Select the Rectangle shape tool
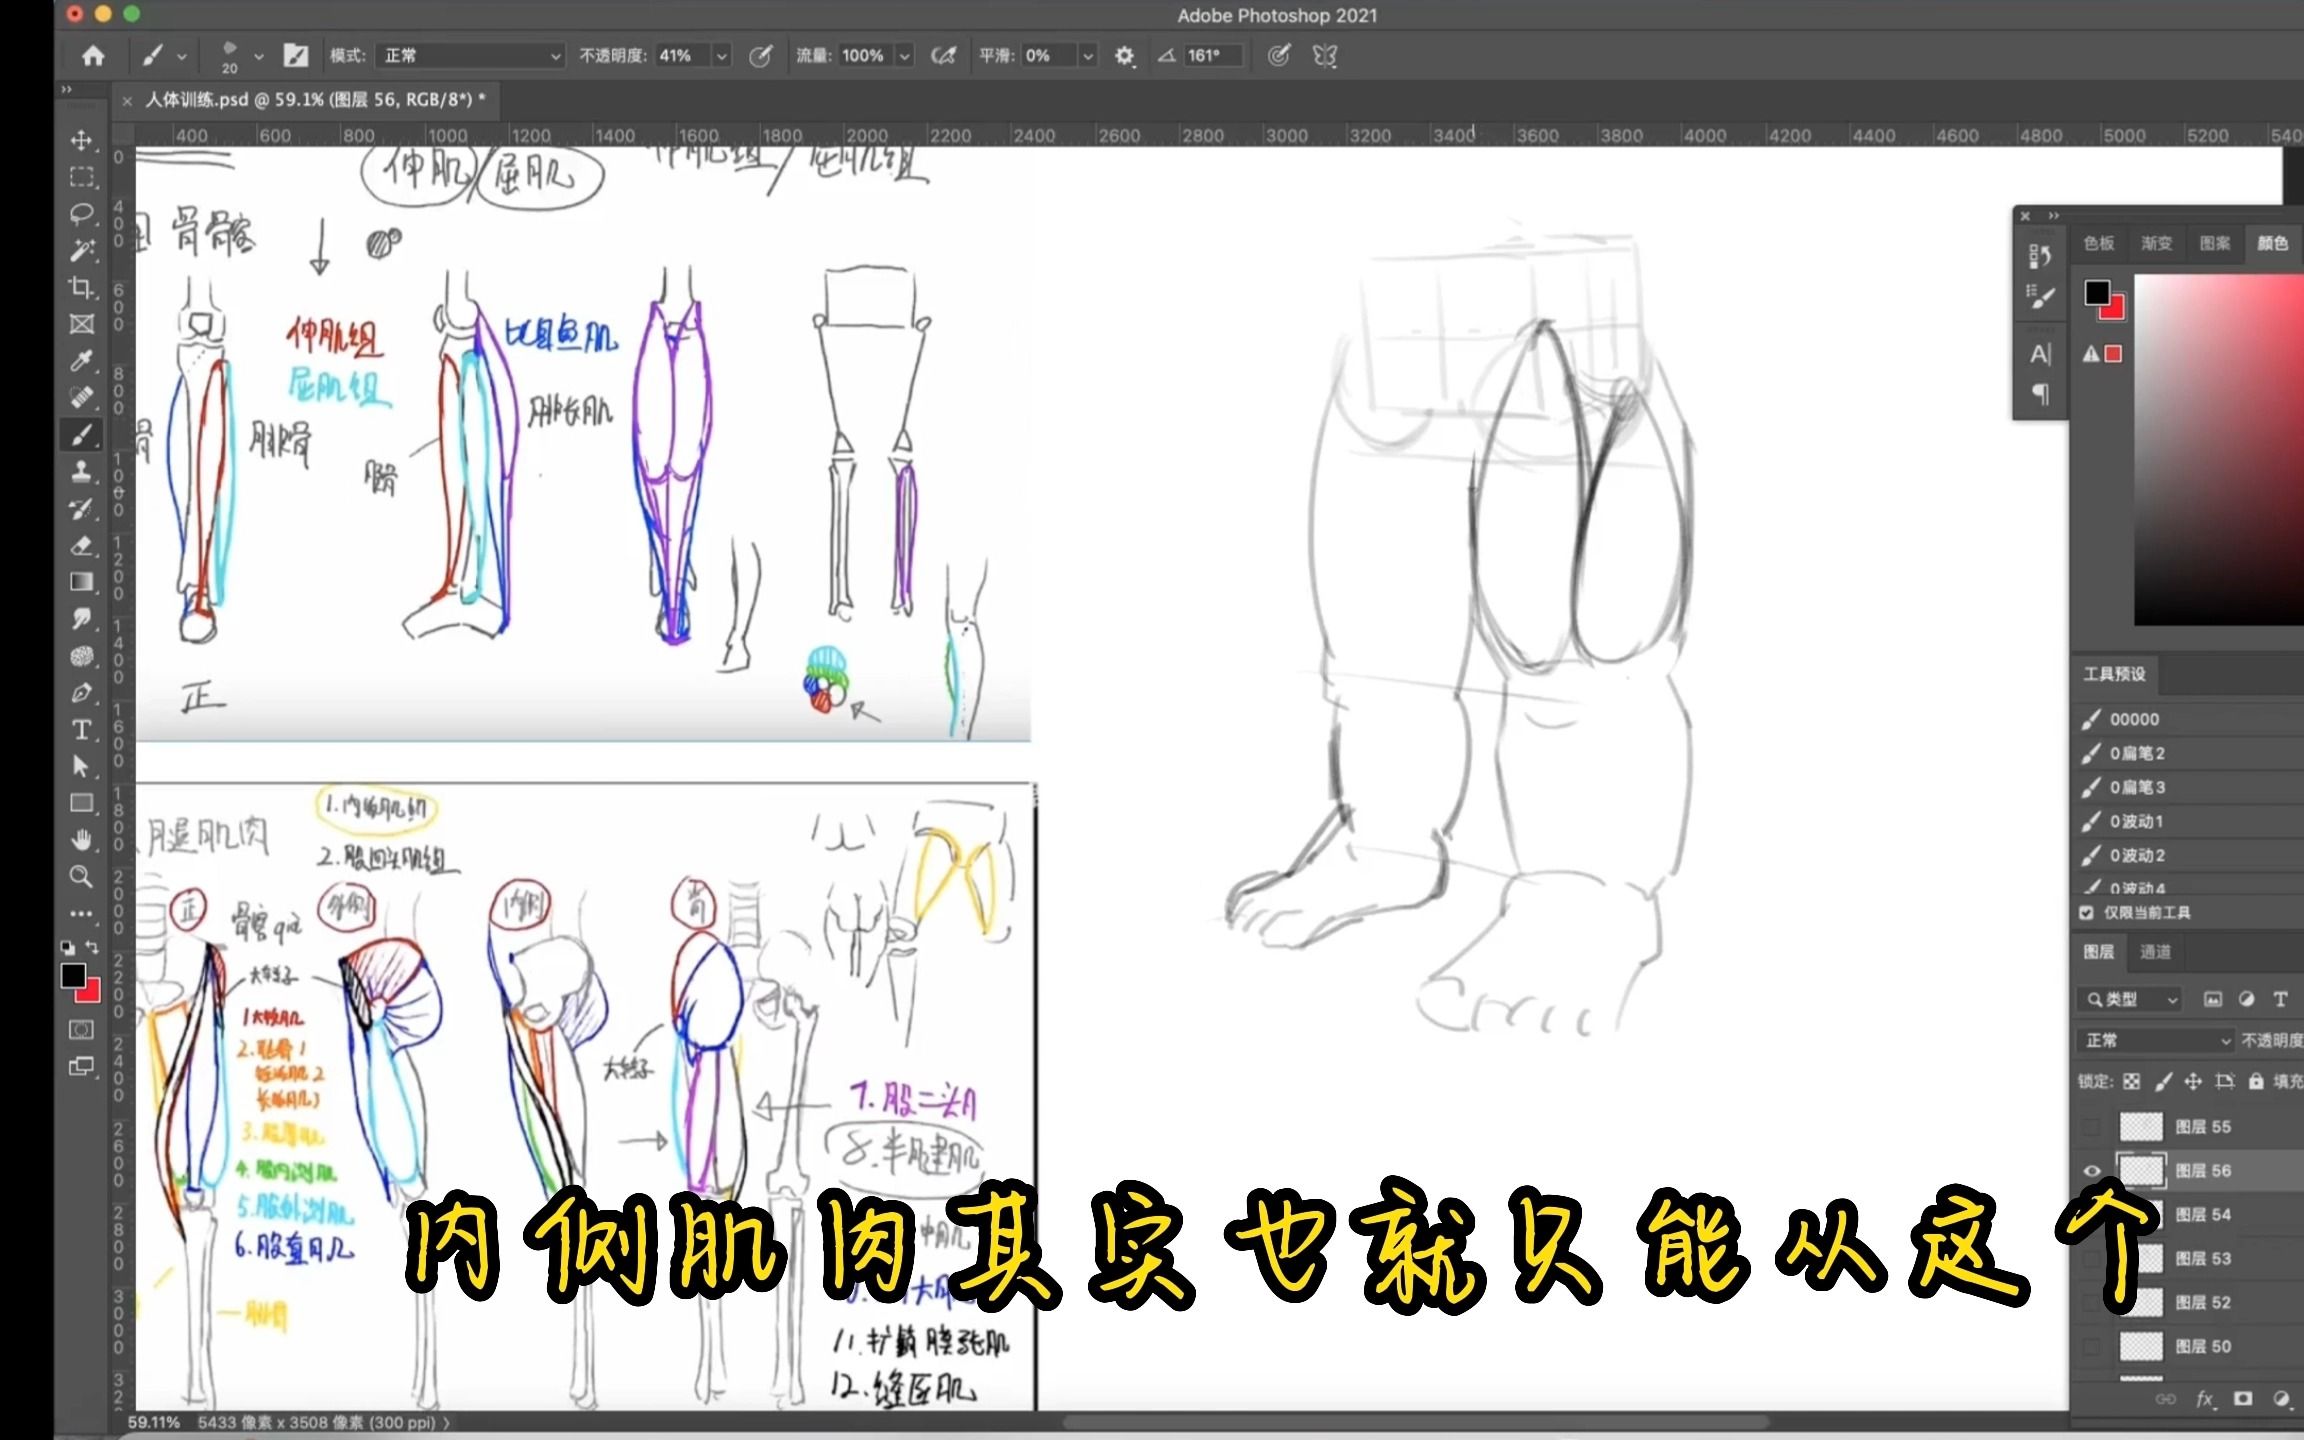The height and width of the screenshot is (1440, 2304). [82, 803]
